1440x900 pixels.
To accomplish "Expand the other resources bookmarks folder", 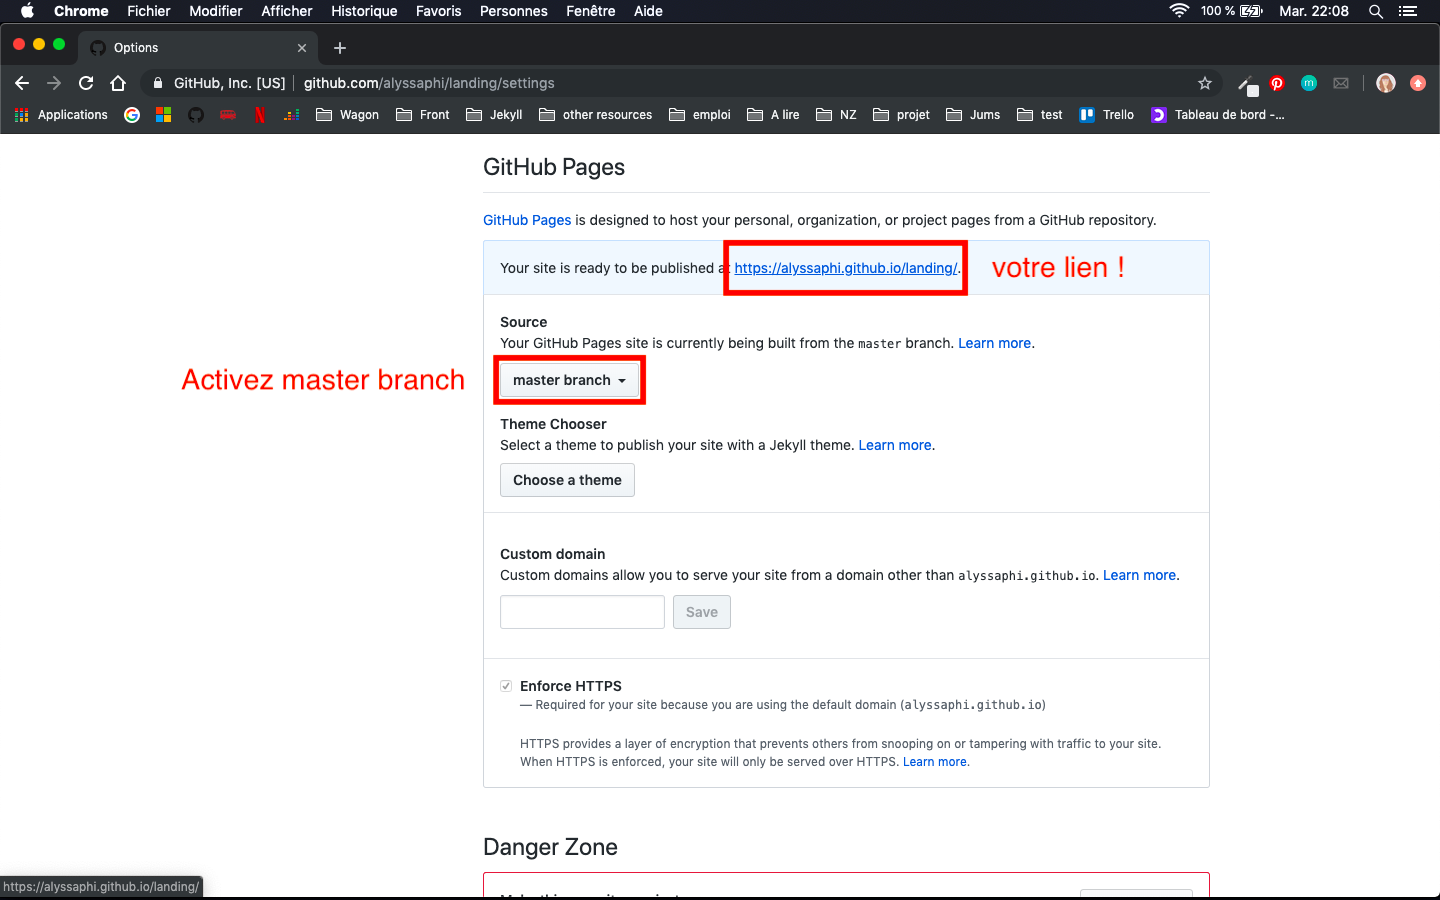I will (x=596, y=115).
